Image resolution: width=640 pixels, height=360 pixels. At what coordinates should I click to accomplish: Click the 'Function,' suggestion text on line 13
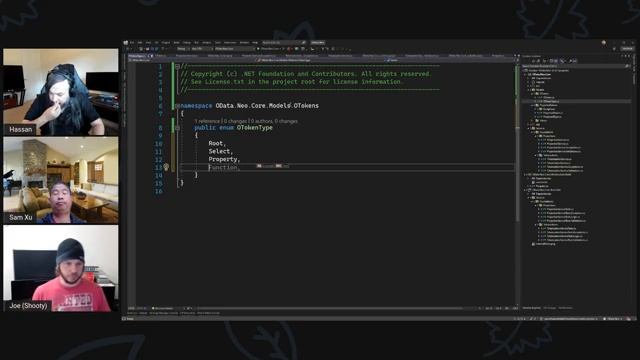click(x=224, y=167)
